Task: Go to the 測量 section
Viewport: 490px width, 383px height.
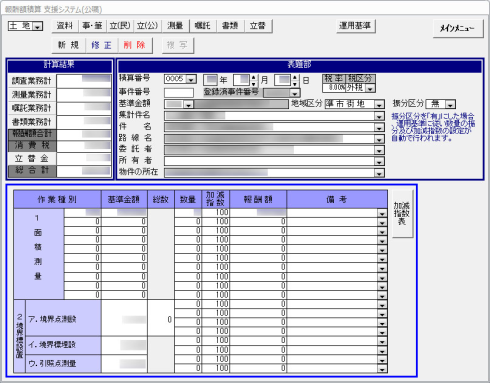Action: pyautogui.click(x=175, y=26)
